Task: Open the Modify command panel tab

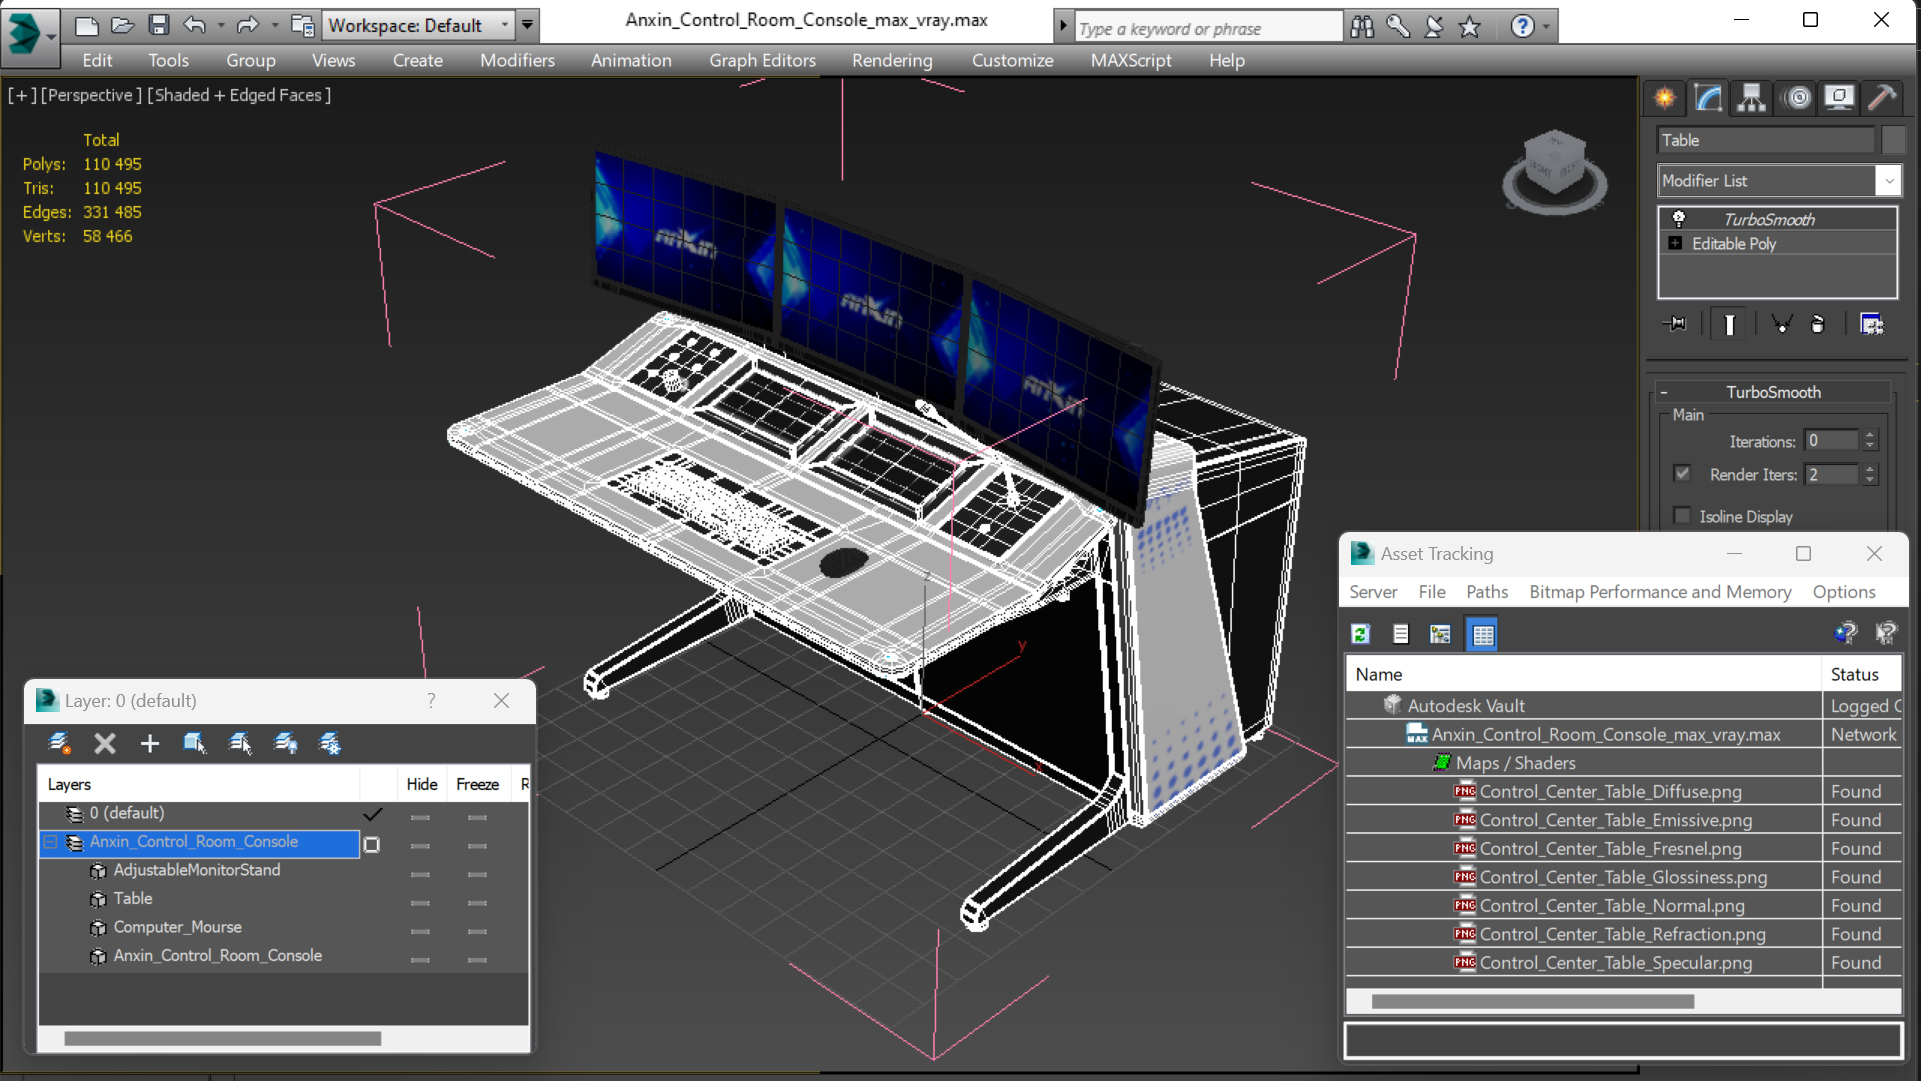Action: coord(1708,98)
